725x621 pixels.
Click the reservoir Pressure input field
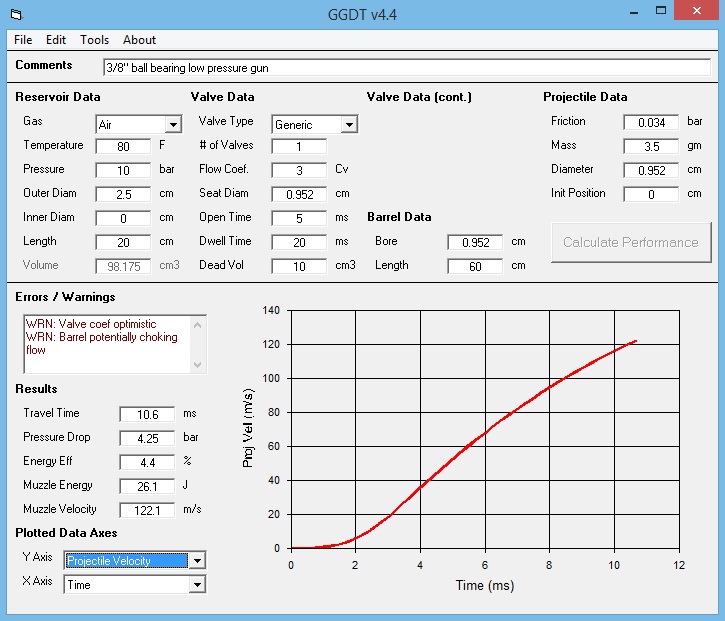coord(124,170)
